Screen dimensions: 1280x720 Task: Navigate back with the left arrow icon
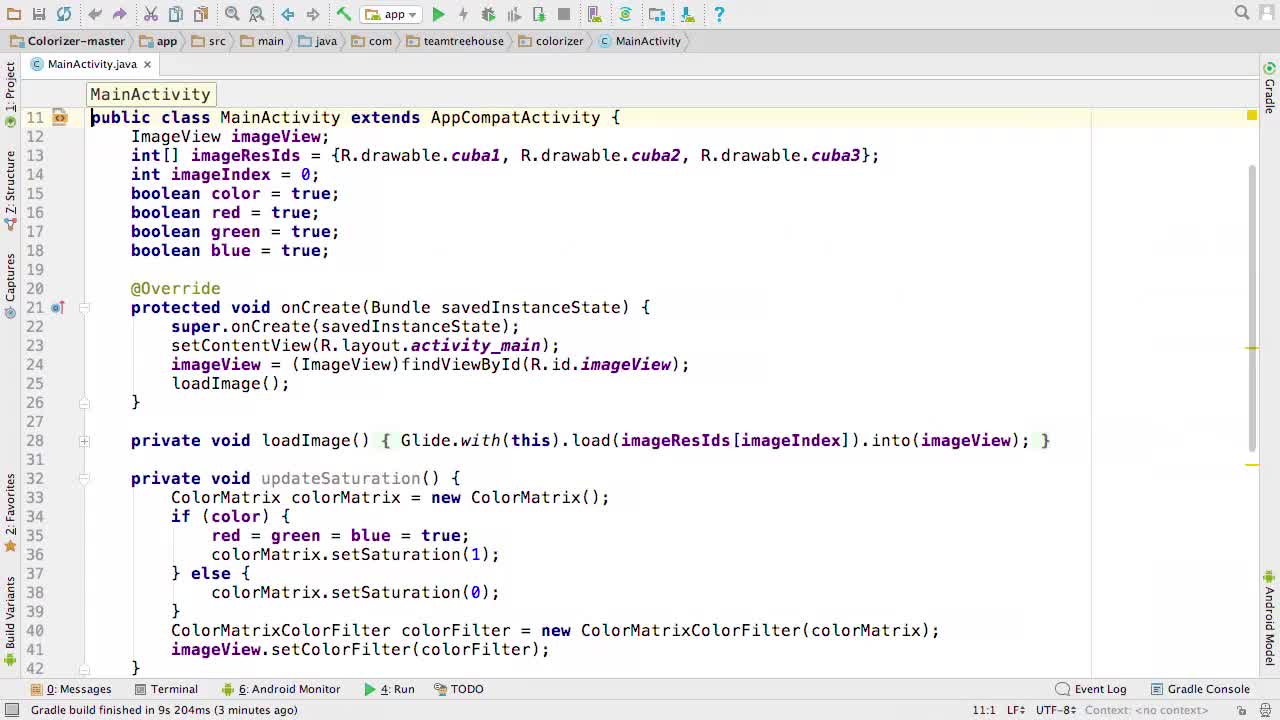coord(288,14)
